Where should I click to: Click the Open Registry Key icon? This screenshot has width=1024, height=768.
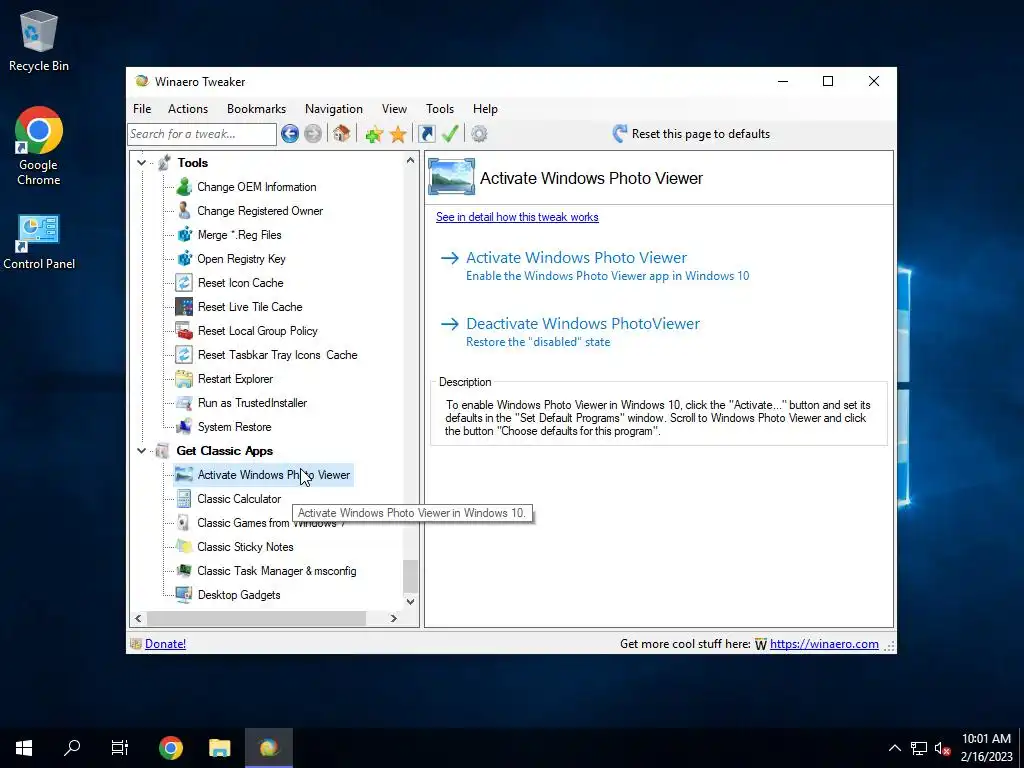click(184, 259)
